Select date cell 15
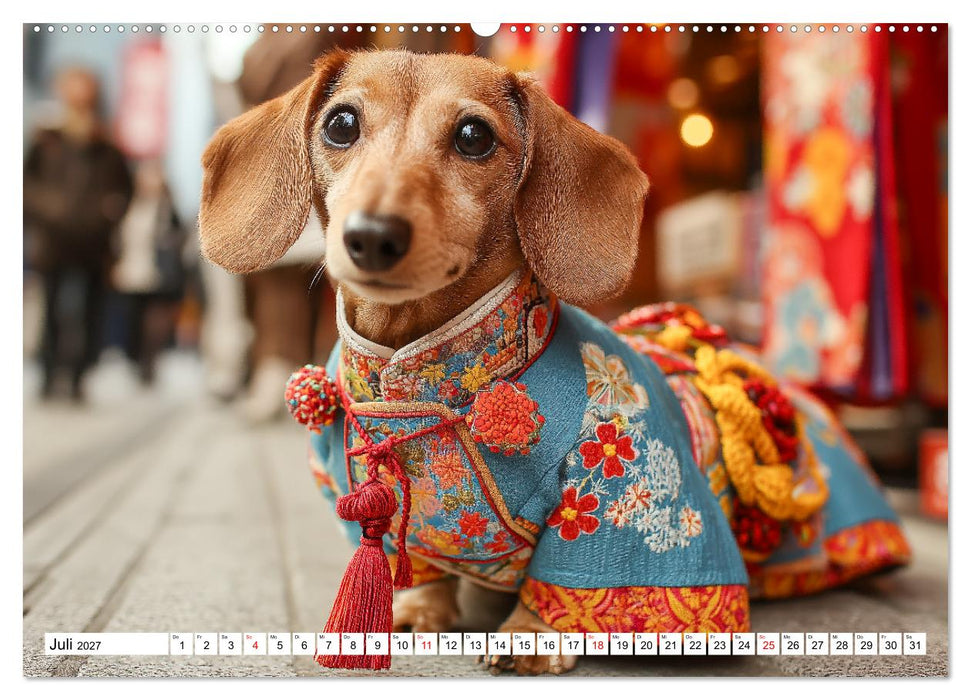Image resolution: width=971 pixels, height=700 pixels. click(x=524, y=644)
